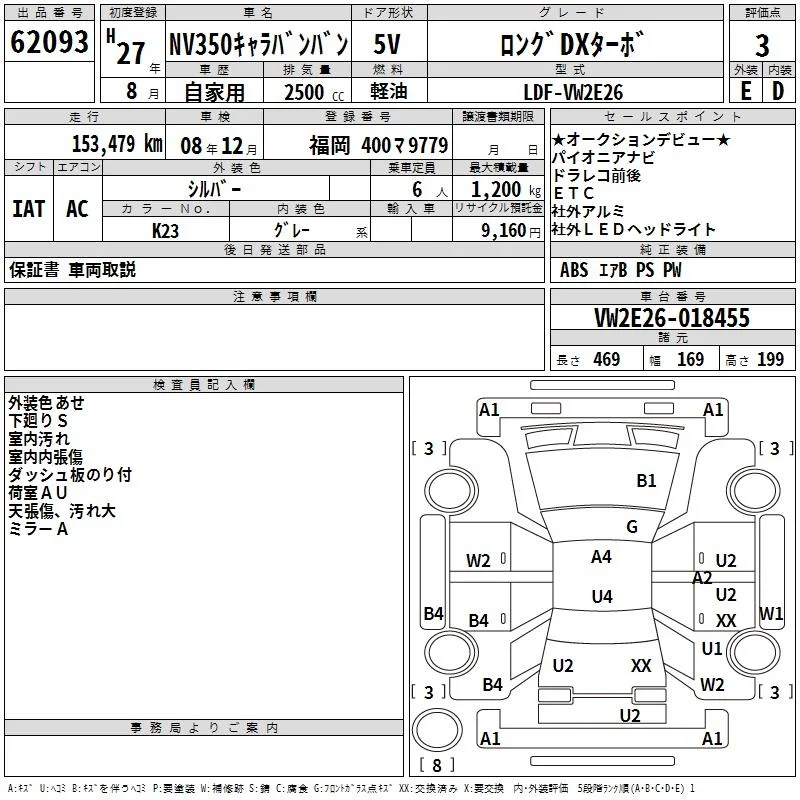Select the exterior grade E
800x800 pixels.
click(x=746, y=91)
